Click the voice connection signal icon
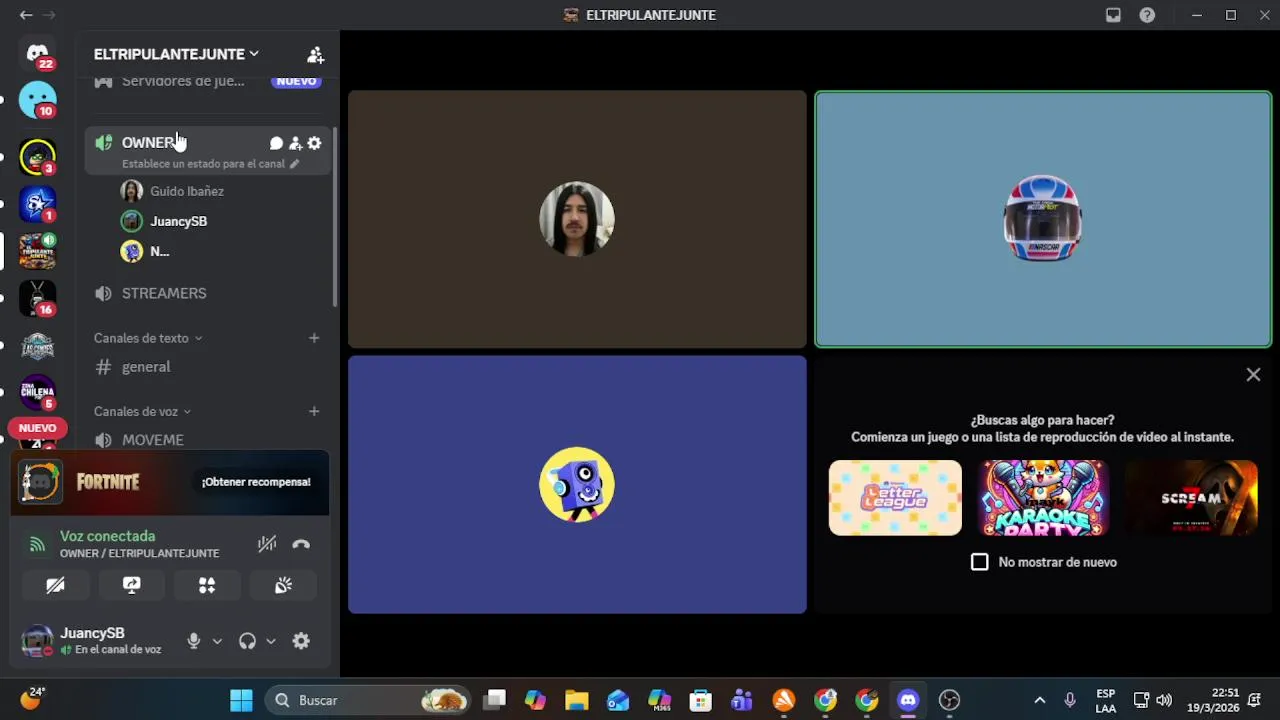This screenshot has width=1280, height=720. click(x=37, y=545)
